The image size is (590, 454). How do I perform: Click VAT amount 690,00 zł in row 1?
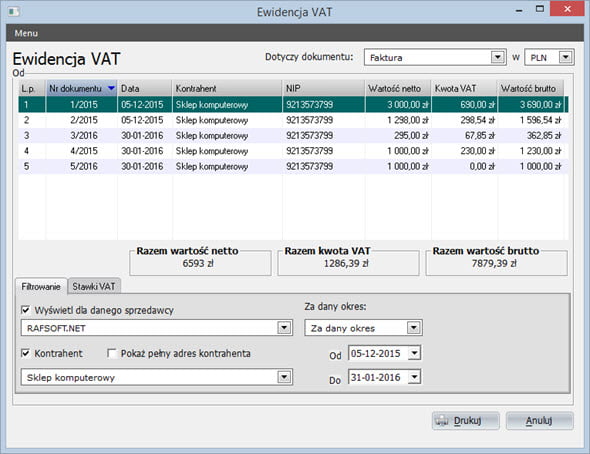click(465, 105)
